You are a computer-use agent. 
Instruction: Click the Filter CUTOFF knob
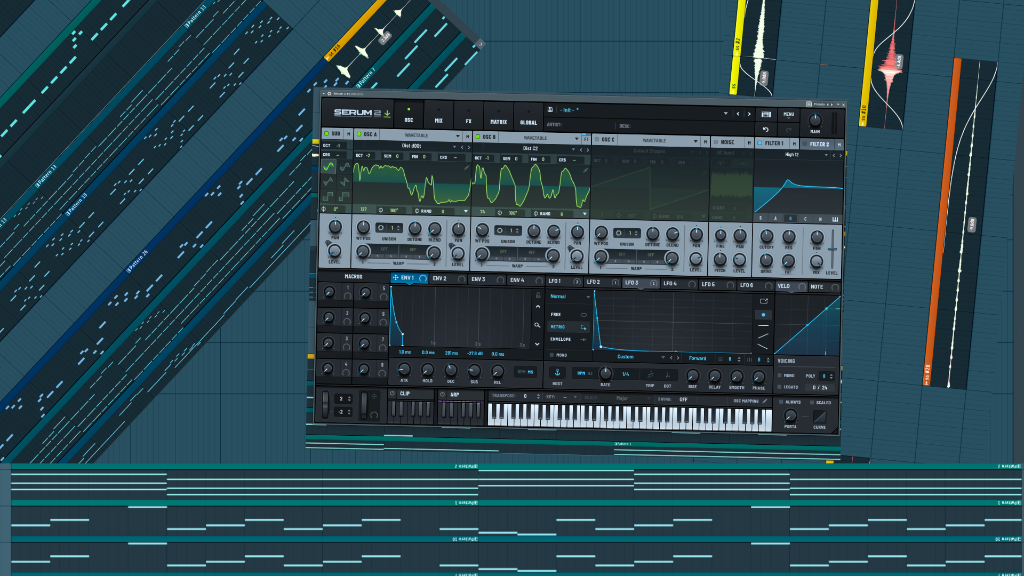pos(767,236)
